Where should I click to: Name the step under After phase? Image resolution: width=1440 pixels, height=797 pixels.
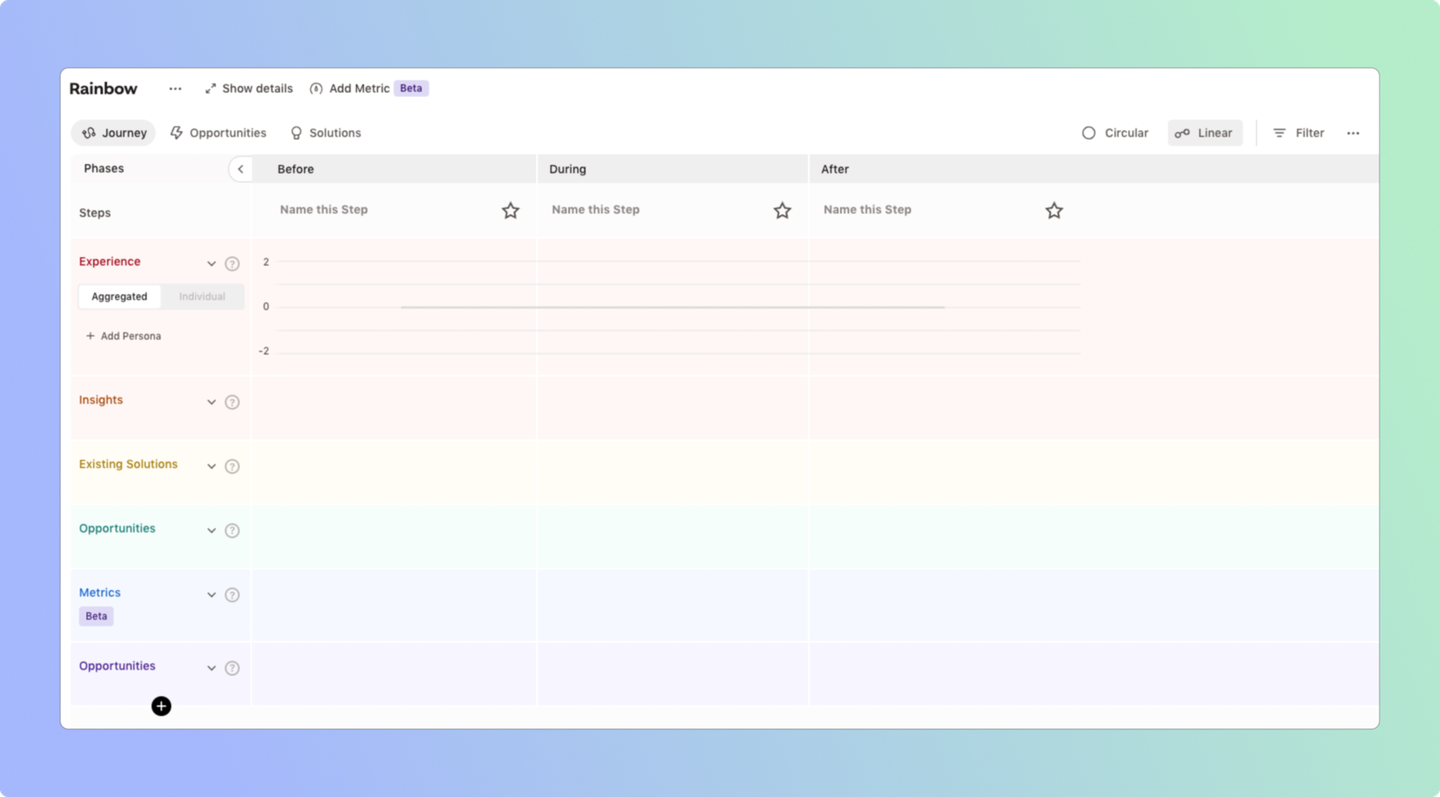(x=868, y=210)
